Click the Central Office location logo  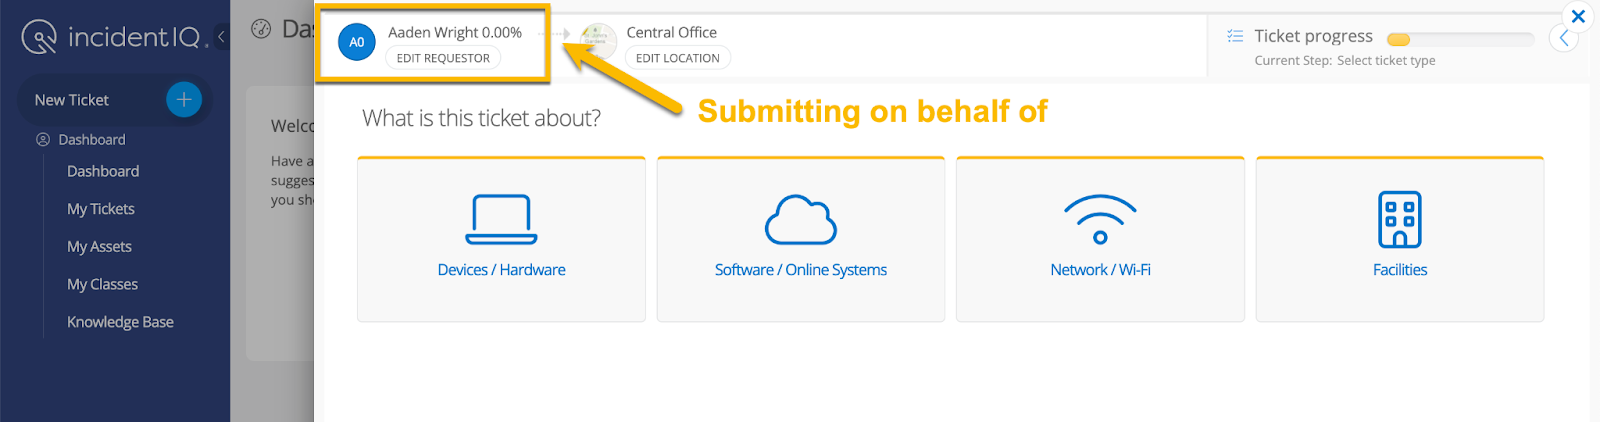tap(597, 42)
